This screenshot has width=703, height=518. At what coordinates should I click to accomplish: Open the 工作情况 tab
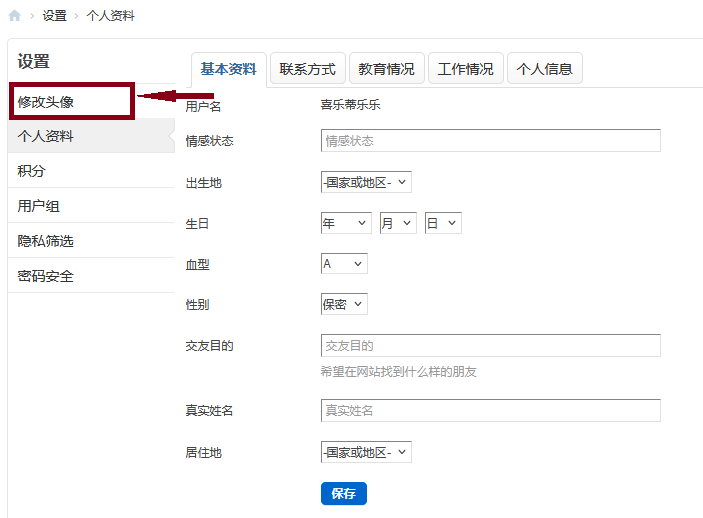pyautogui.click(x=465, y=69)
